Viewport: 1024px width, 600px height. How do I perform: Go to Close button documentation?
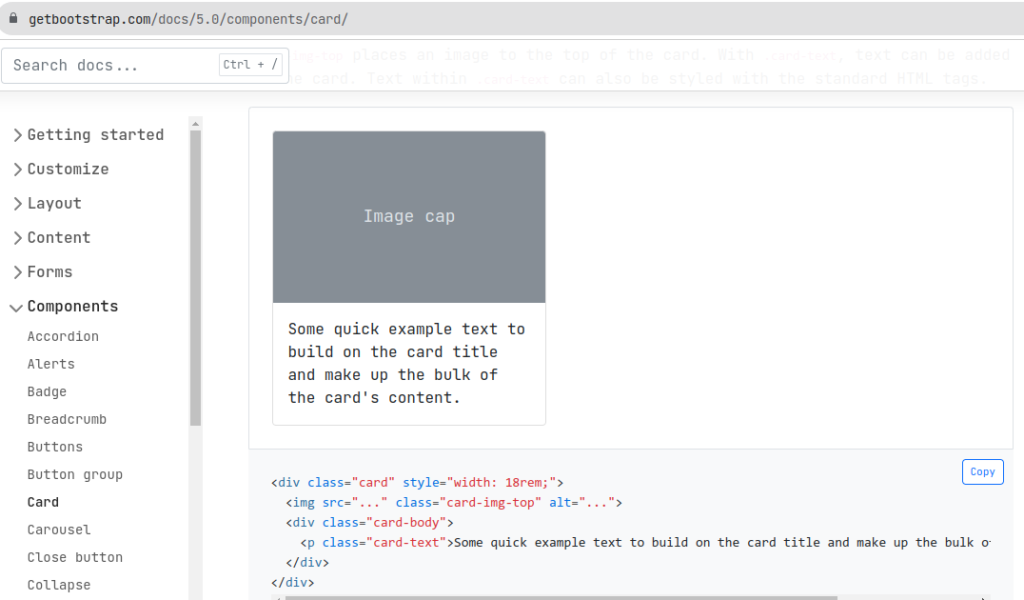click(75, 557)
